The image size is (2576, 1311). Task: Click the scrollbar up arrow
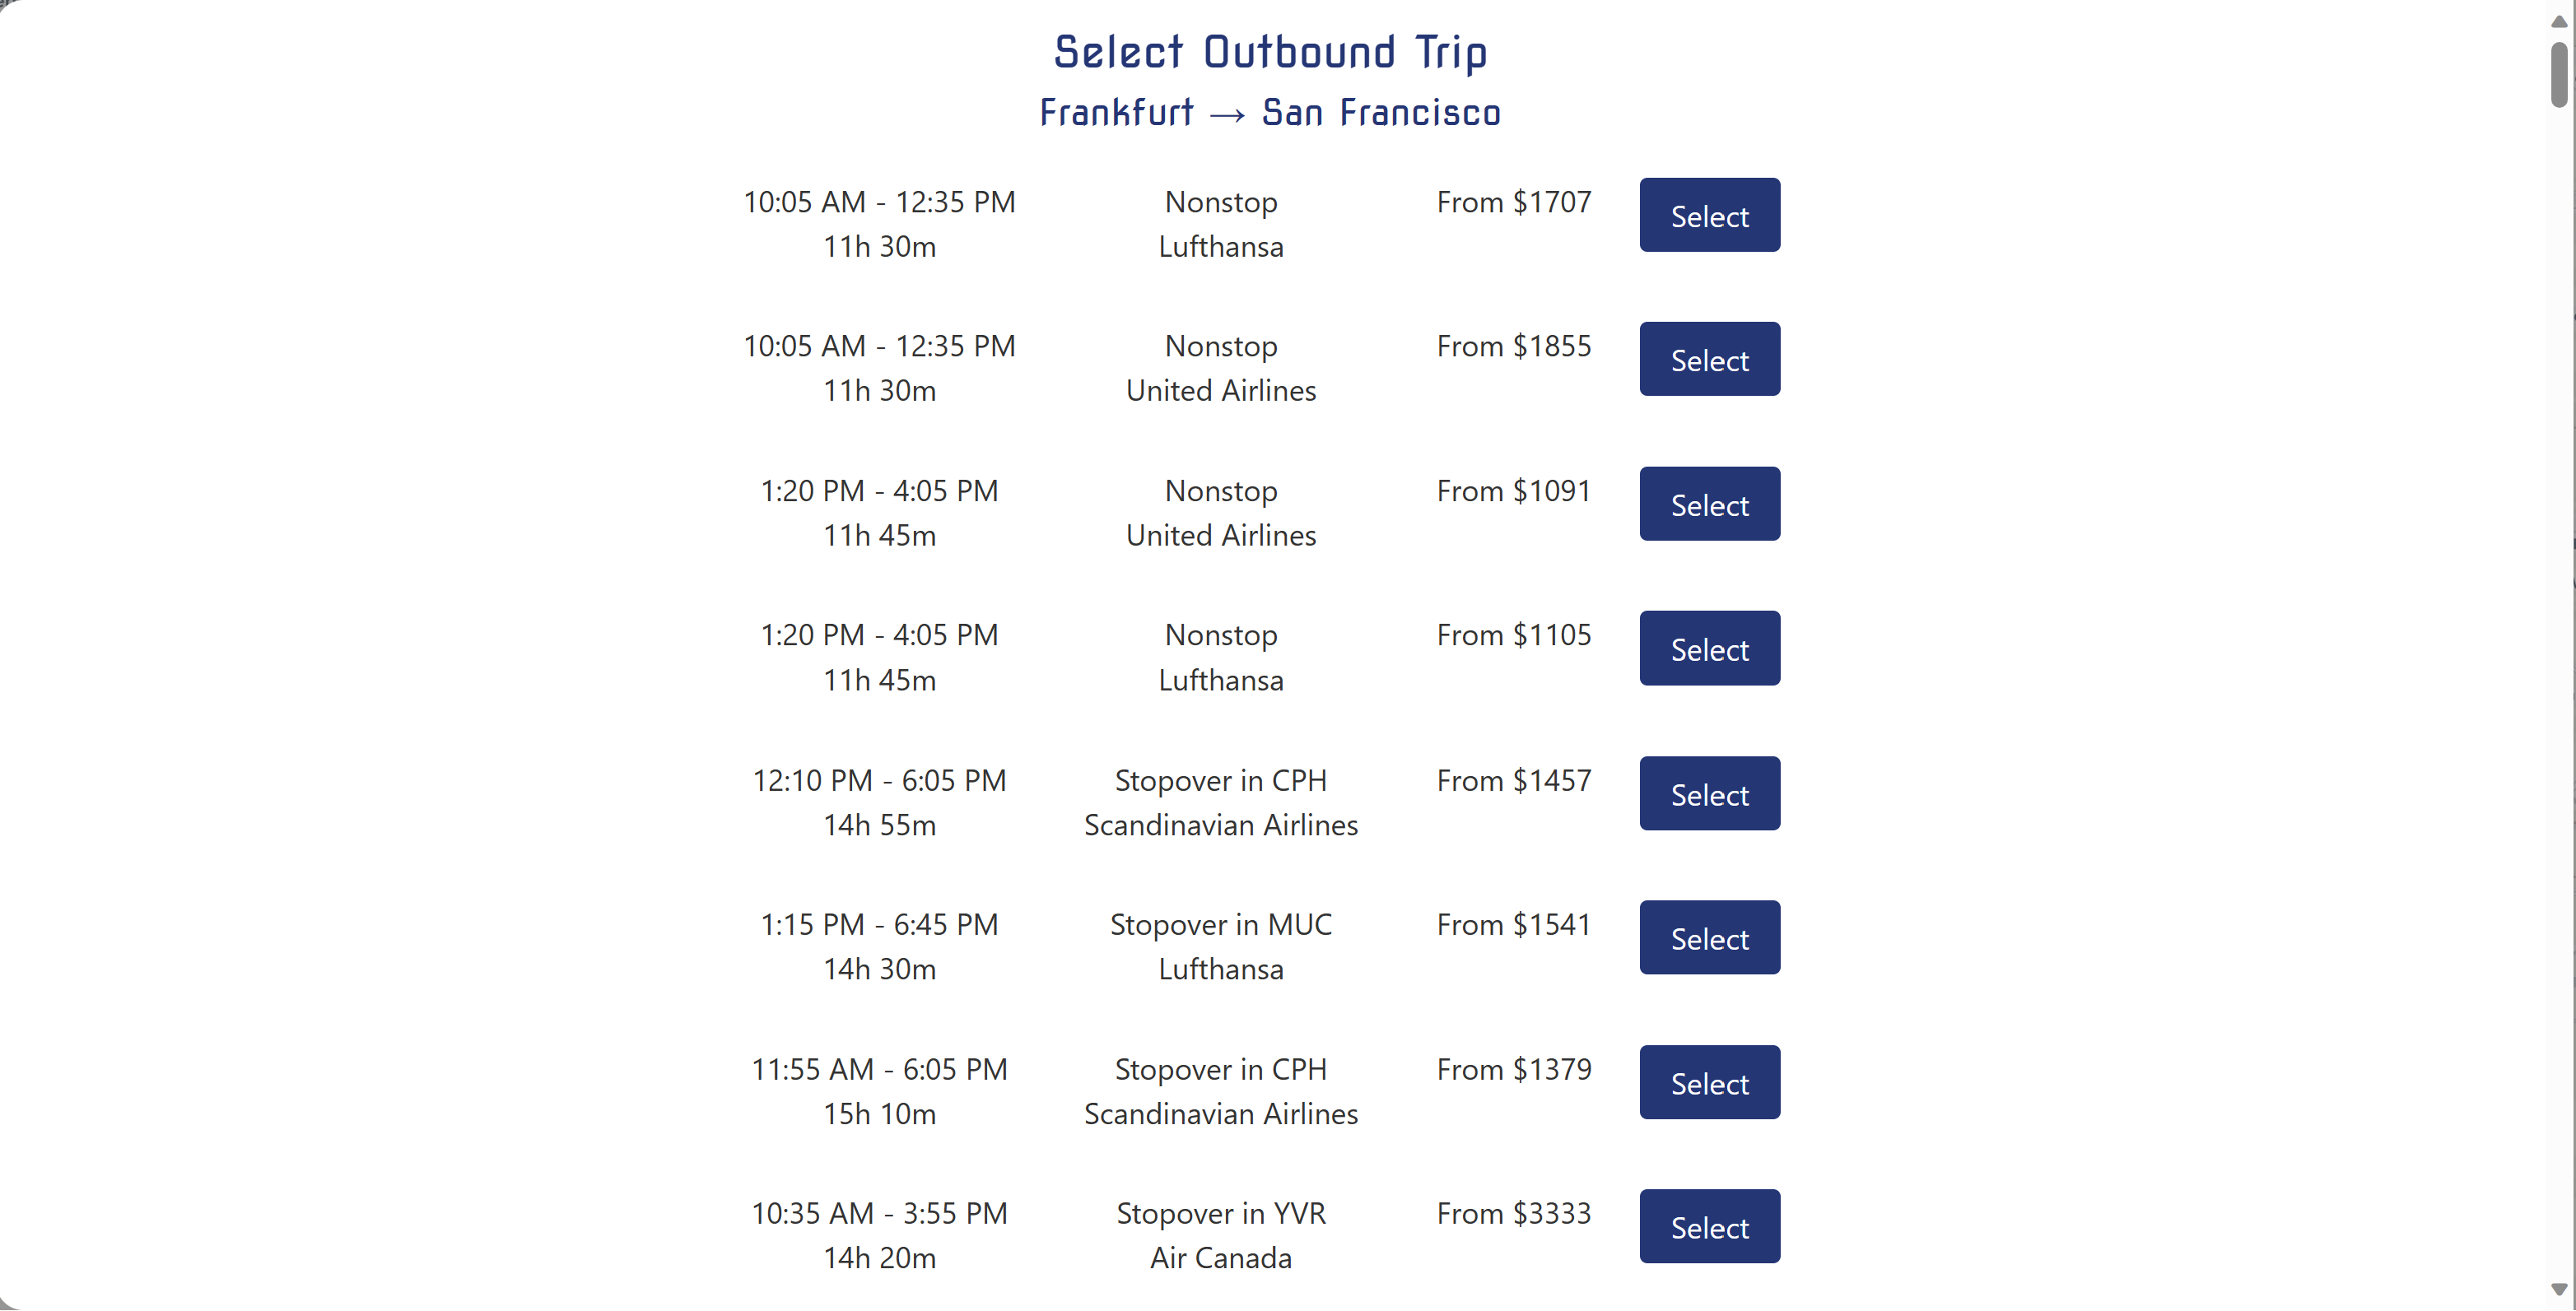click(2558, 21)
